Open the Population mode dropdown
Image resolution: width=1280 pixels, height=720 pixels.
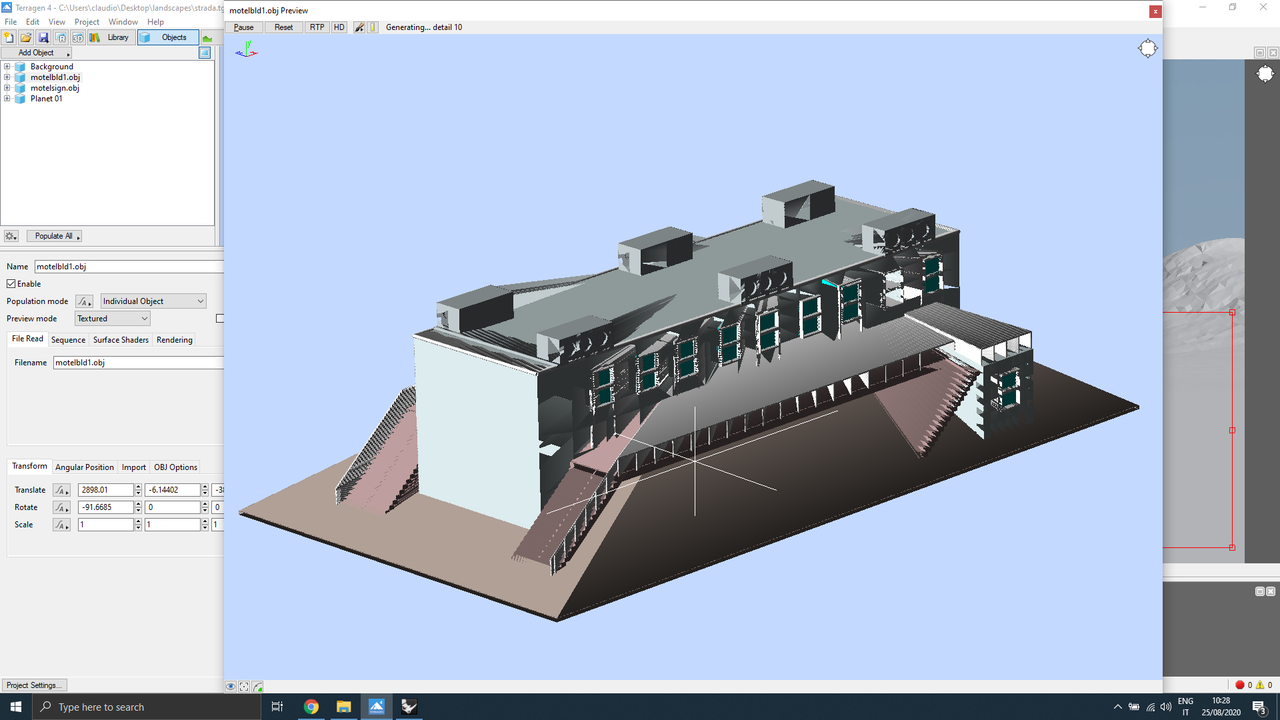(x=152, y=300)
